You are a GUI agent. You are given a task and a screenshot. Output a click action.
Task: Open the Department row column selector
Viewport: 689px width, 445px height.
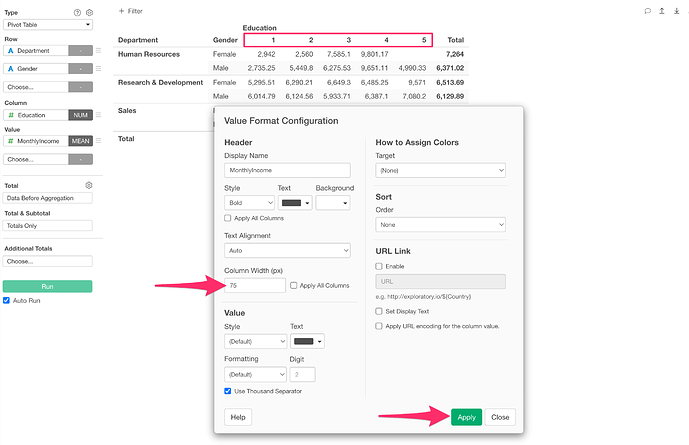pos(36,51)
